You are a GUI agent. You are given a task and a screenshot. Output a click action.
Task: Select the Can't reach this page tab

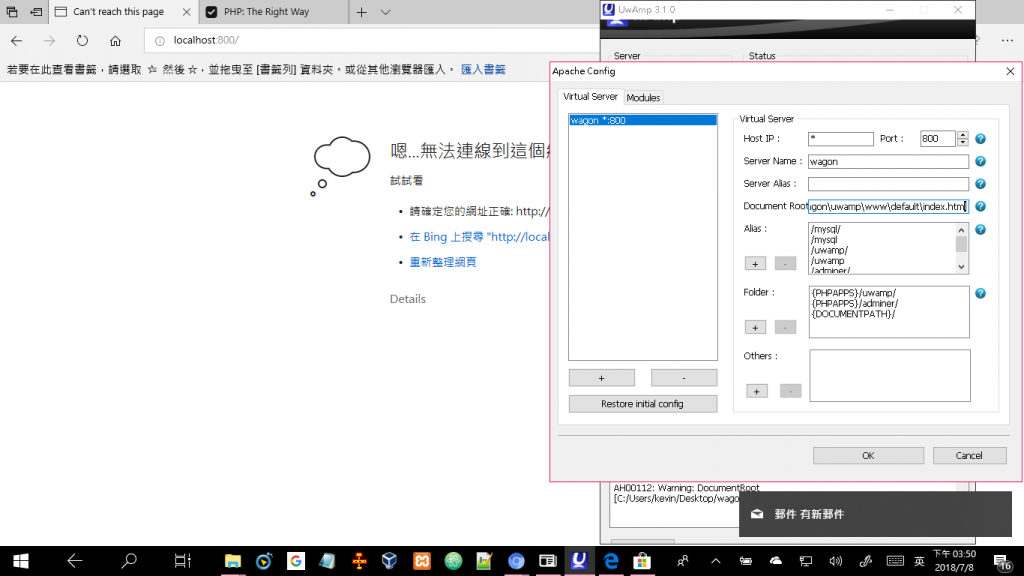pyautogui.click(x=118, y=12)
